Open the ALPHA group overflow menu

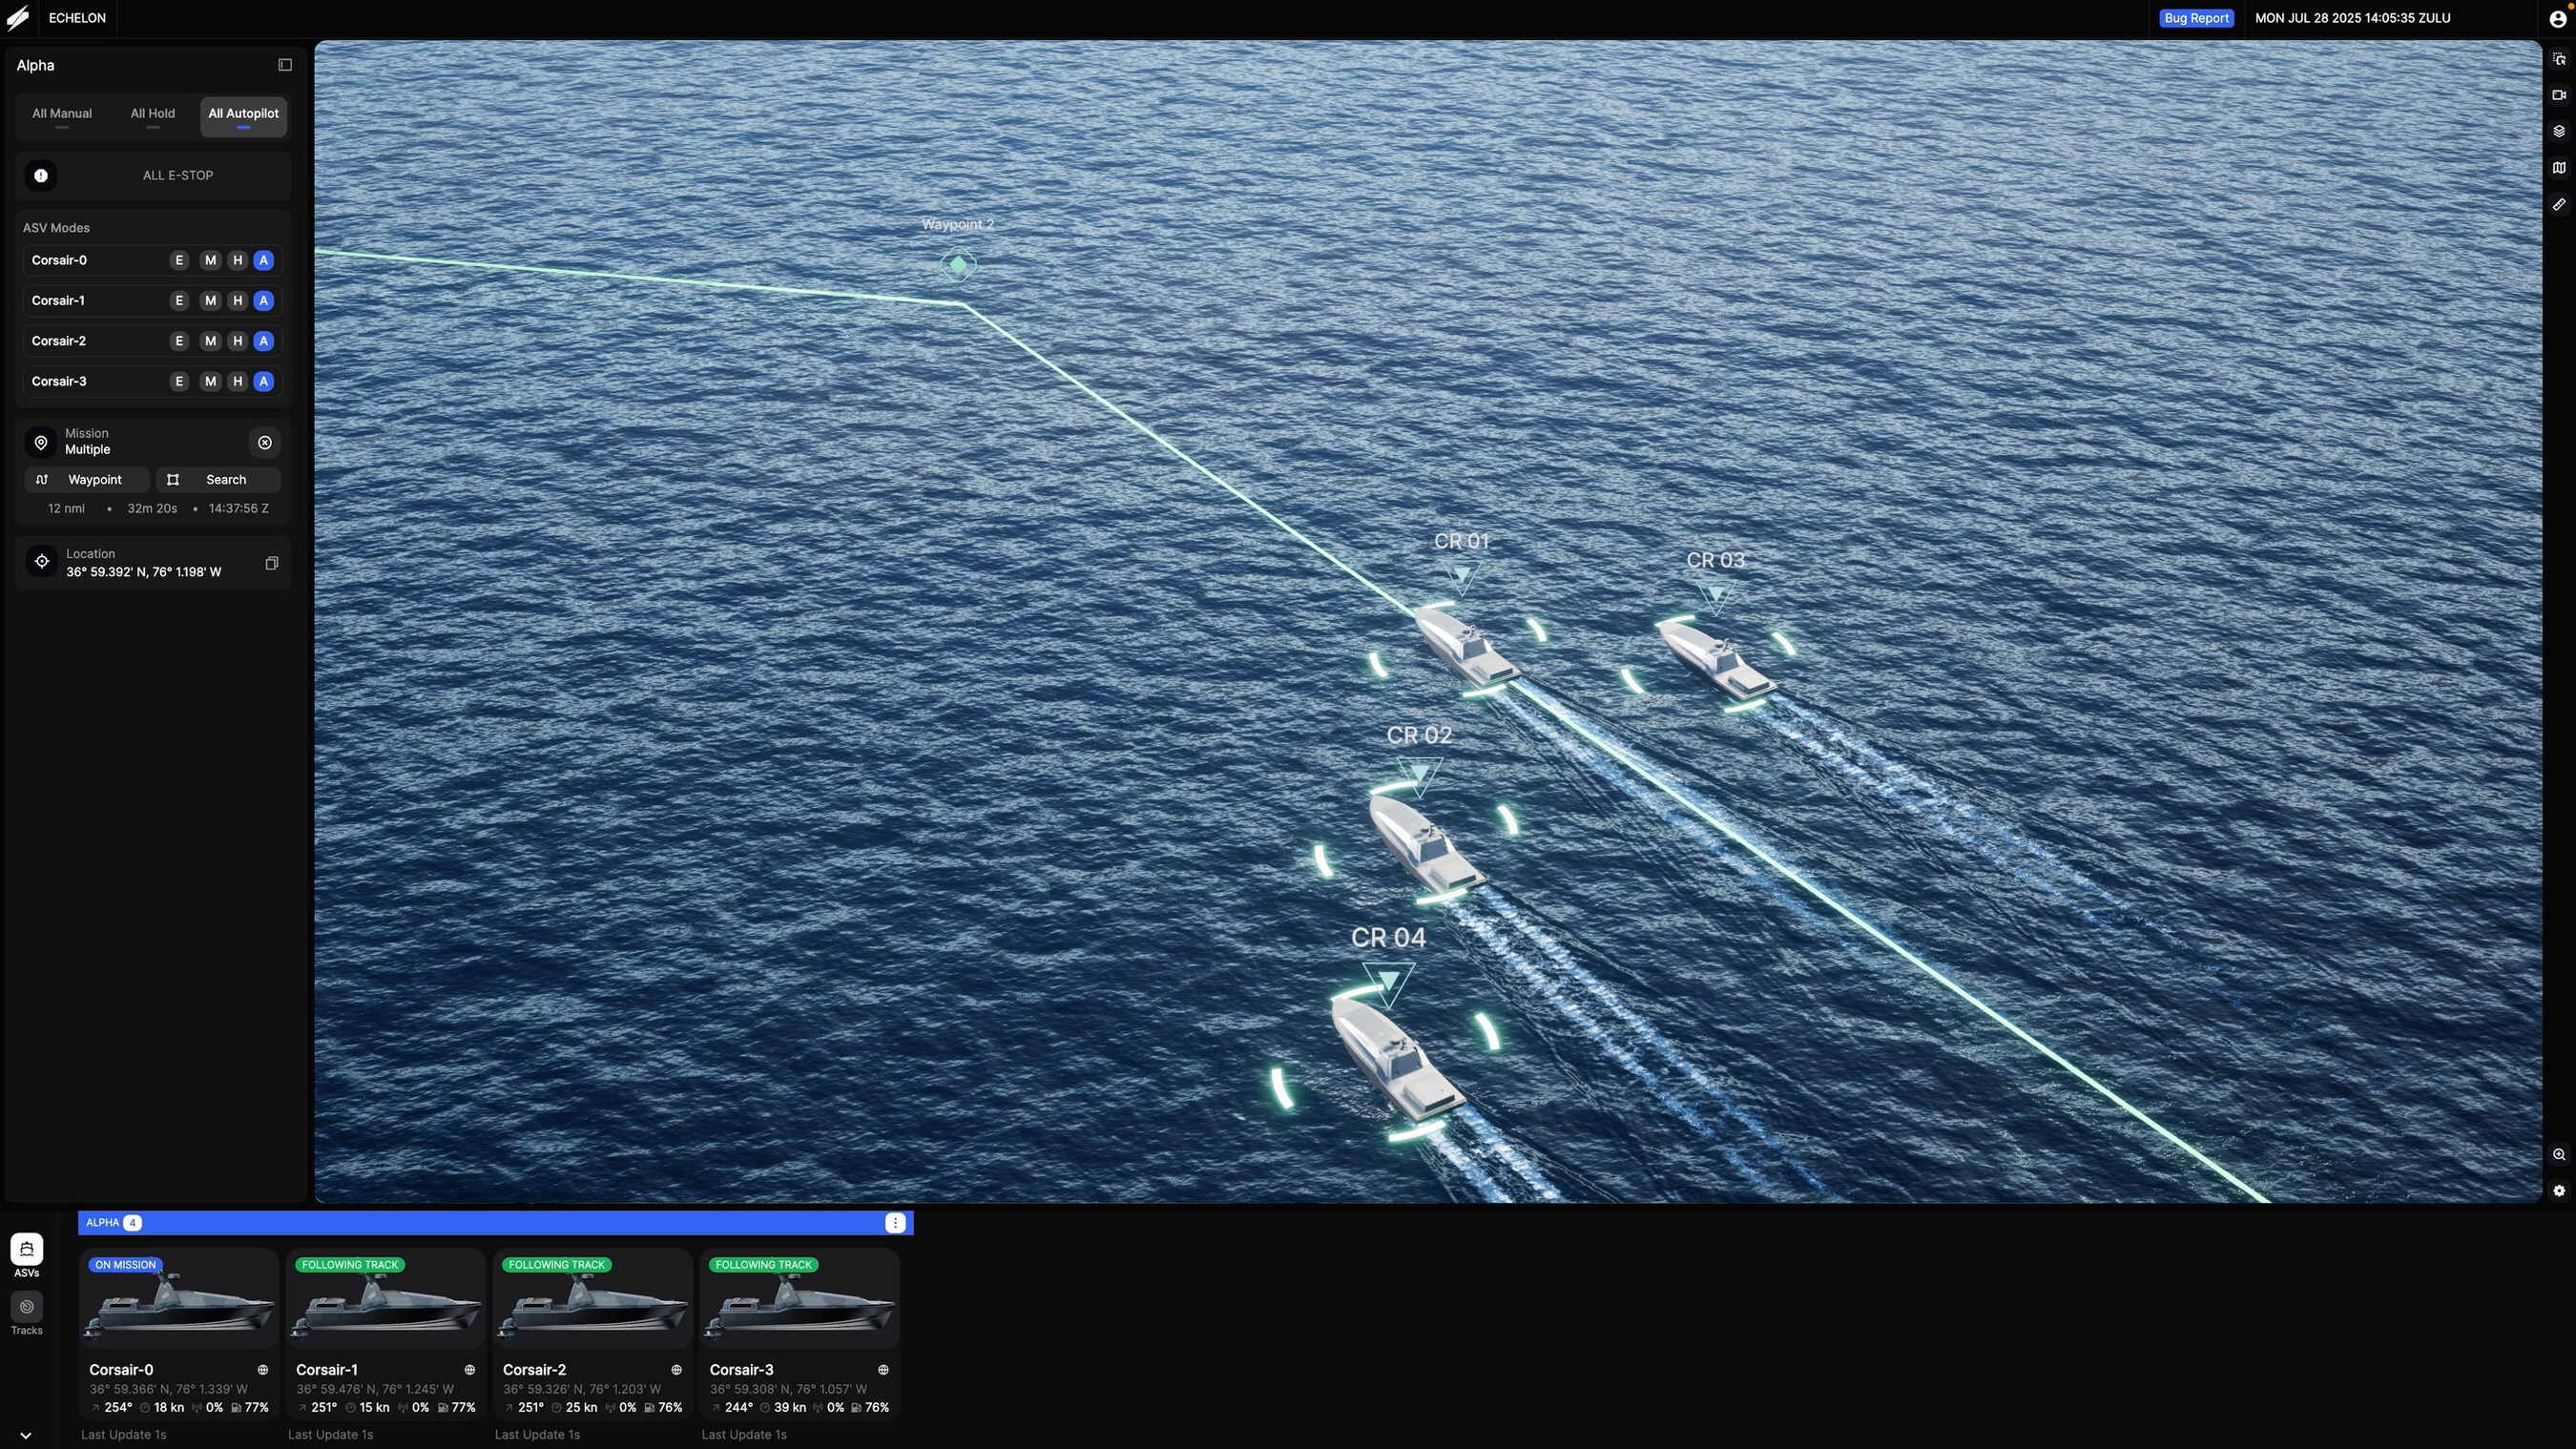coord(894,1222)
